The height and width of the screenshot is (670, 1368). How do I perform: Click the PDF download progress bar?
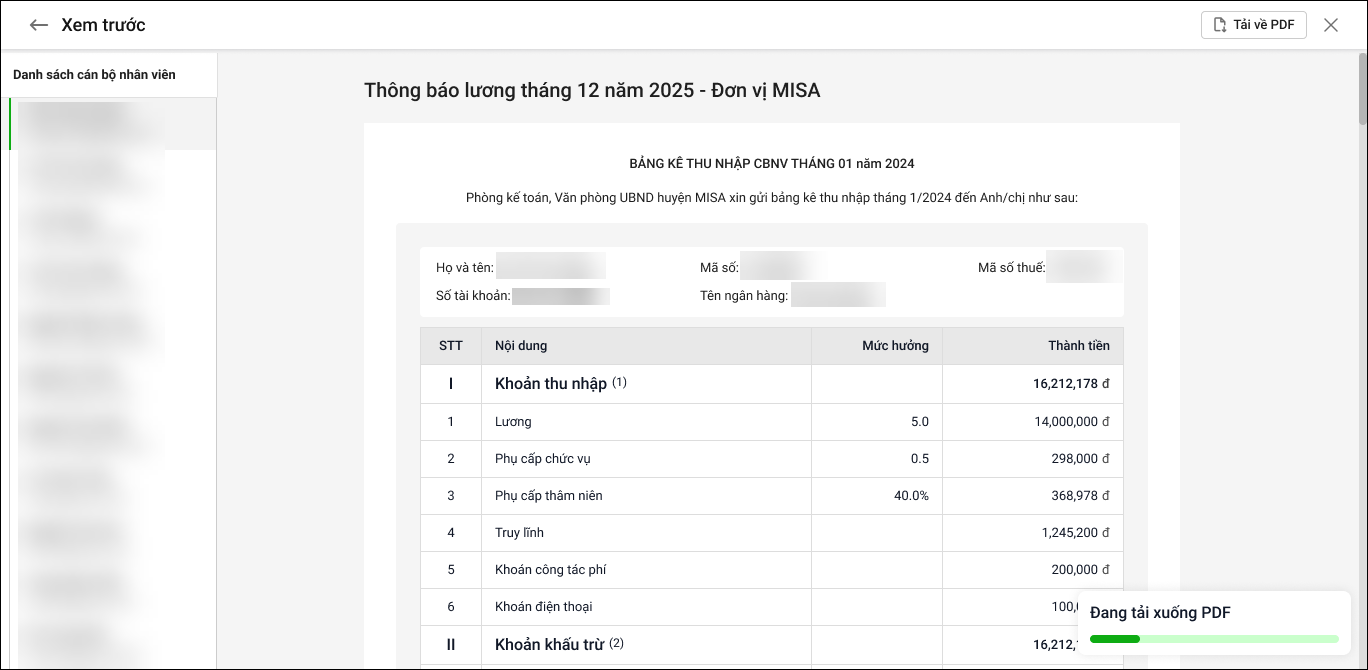[x=1213, y=639]
